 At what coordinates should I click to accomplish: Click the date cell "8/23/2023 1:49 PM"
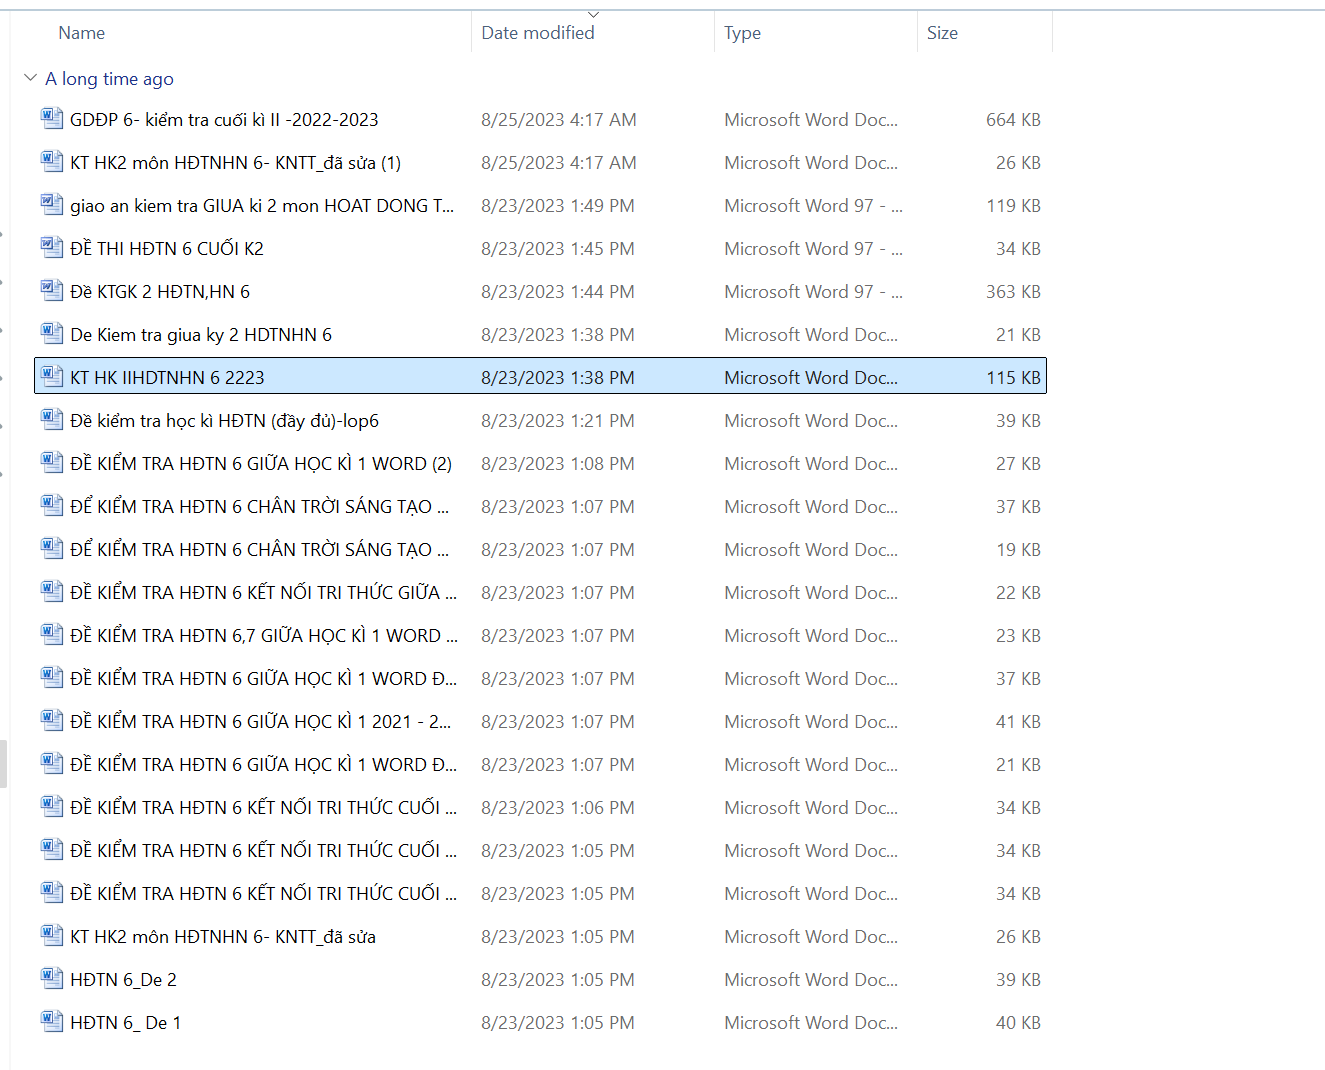tap(558, 206)
